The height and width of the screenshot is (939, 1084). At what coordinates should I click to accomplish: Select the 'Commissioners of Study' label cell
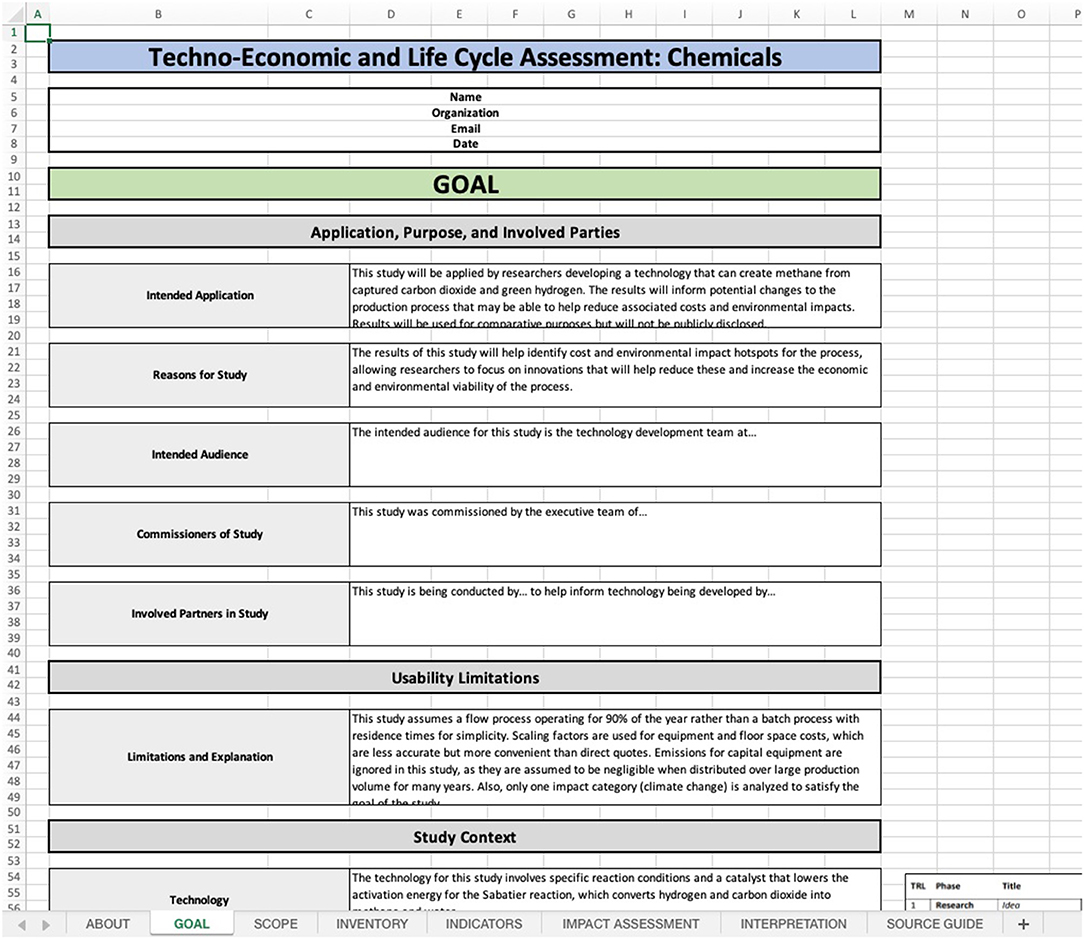(200, 534)
